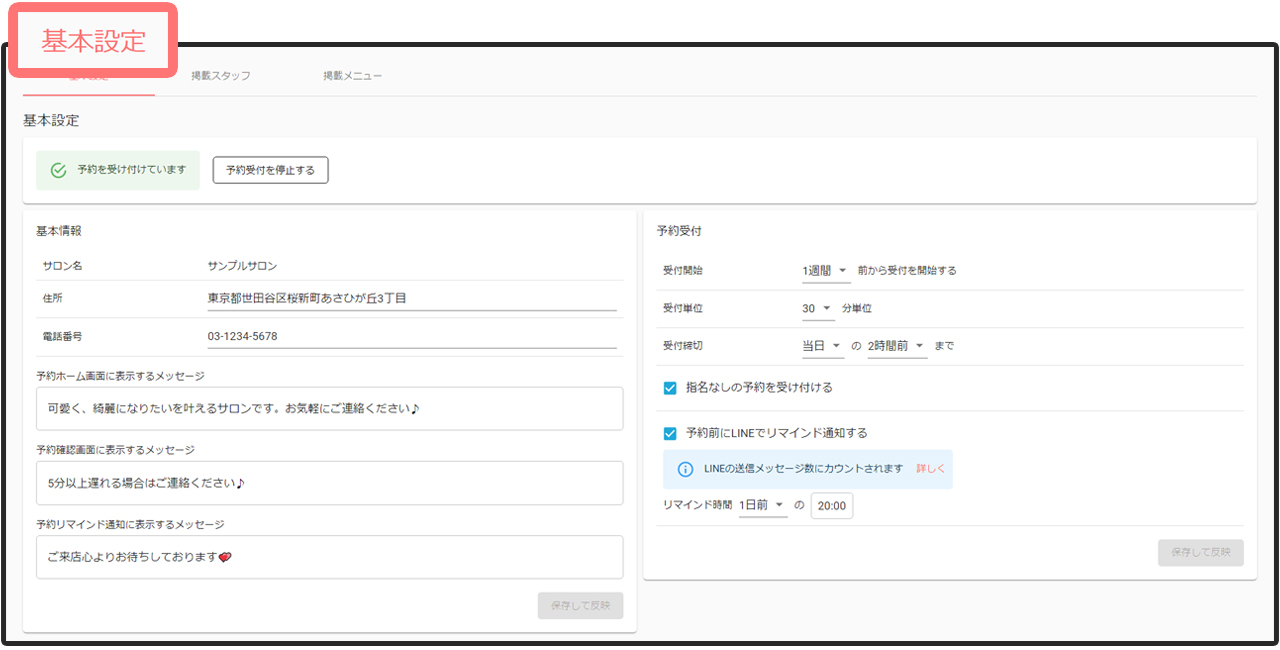Viewport: 1280px width, 650px height.
Task: Click the 電話番号 phone number field
Action: [x=411, y=337]
